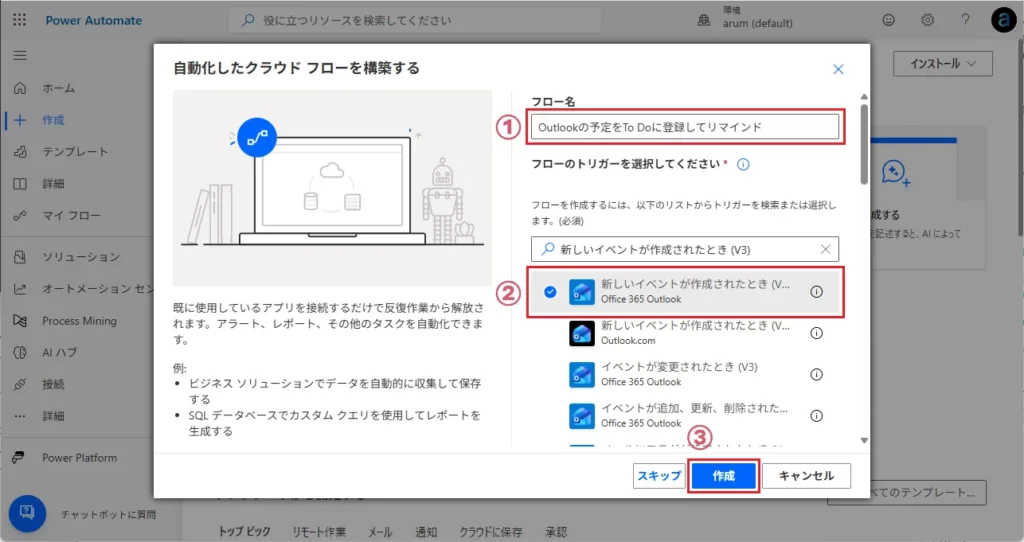Click the Process Mining sidebar icon
Image resolution: width=1024 pixels, height=542 pixels.
20,321
